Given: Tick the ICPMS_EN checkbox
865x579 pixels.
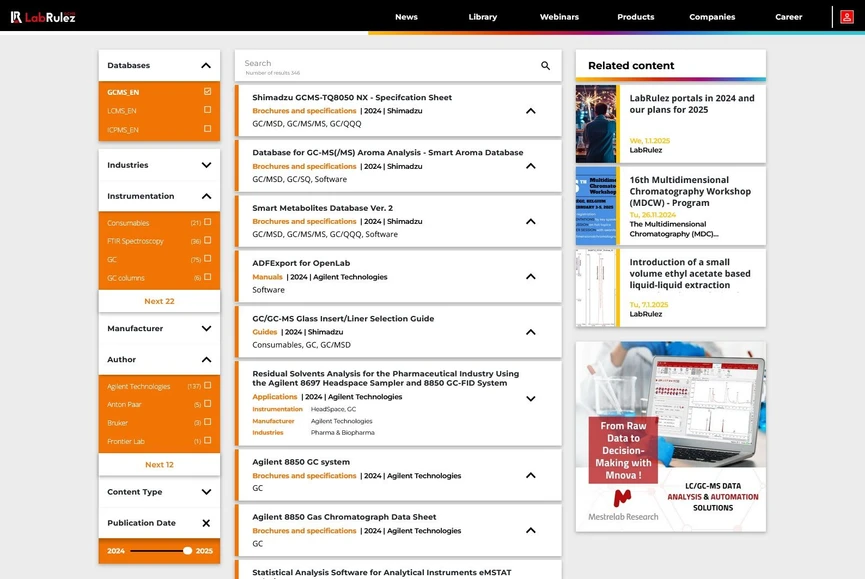Looking at the screenshot, I should pos(207,128).
